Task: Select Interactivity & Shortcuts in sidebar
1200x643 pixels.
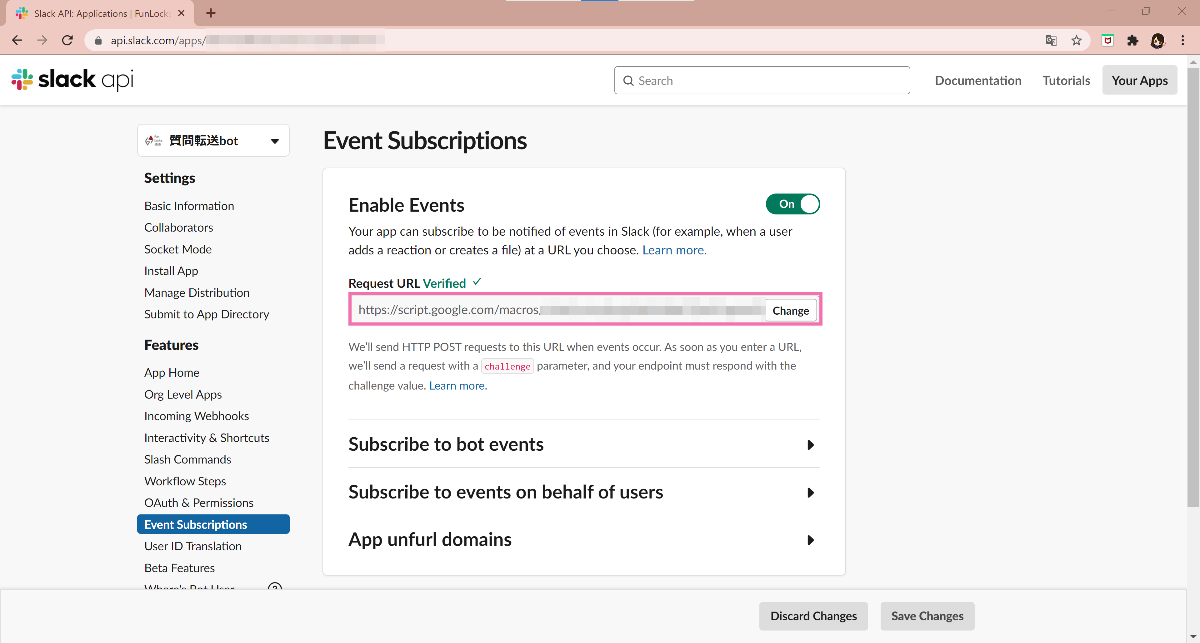Action: tap(207, 438)
